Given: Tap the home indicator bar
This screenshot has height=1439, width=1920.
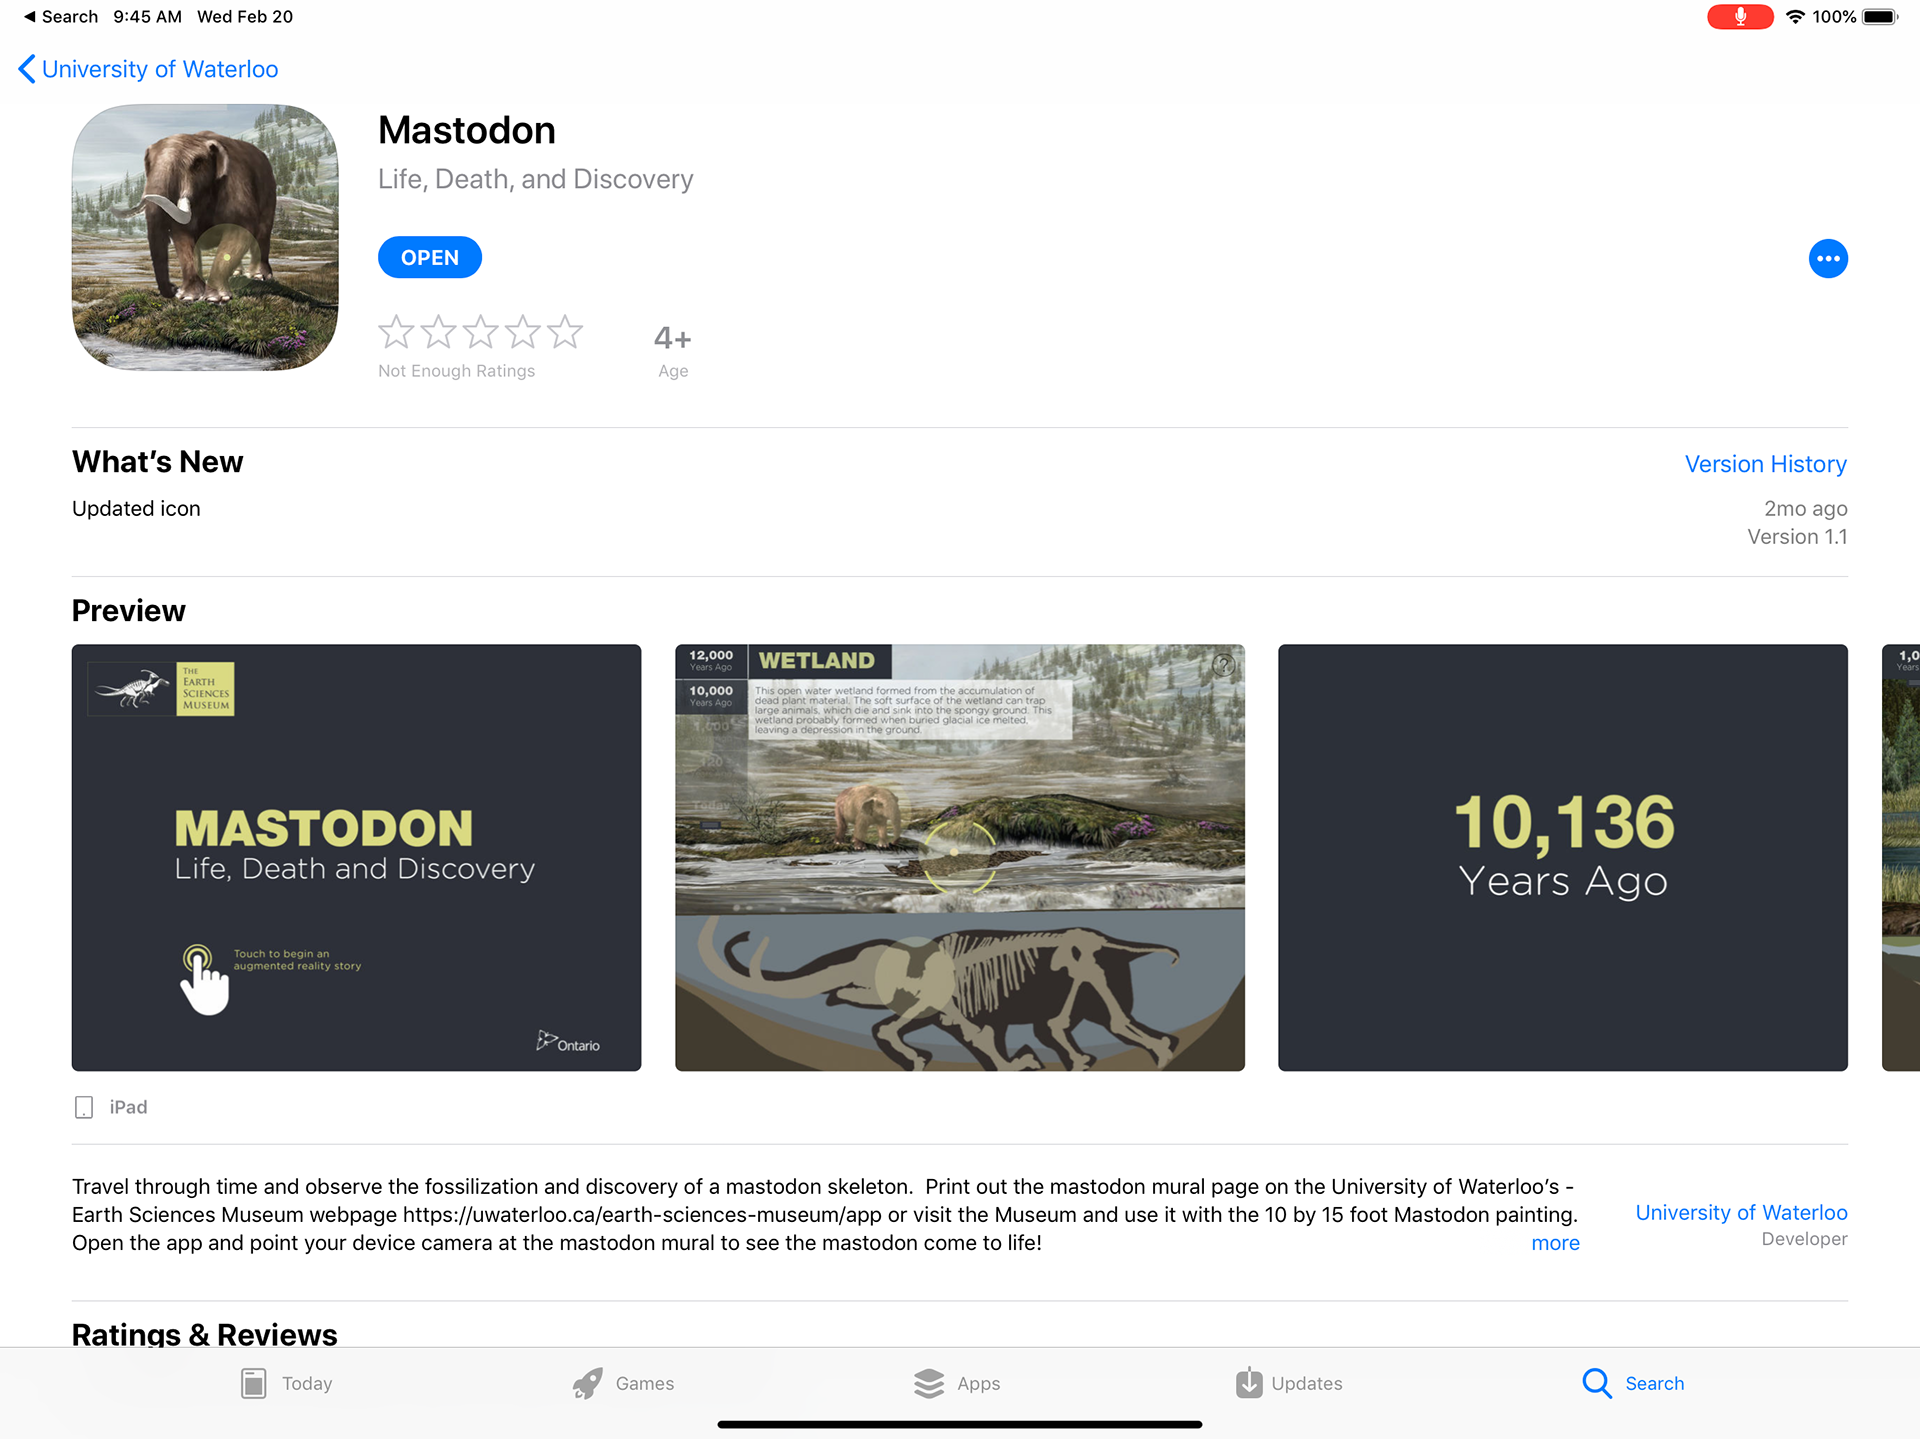Looking at the screenshot, I should pyautogui.click(x=960, y=1424).
